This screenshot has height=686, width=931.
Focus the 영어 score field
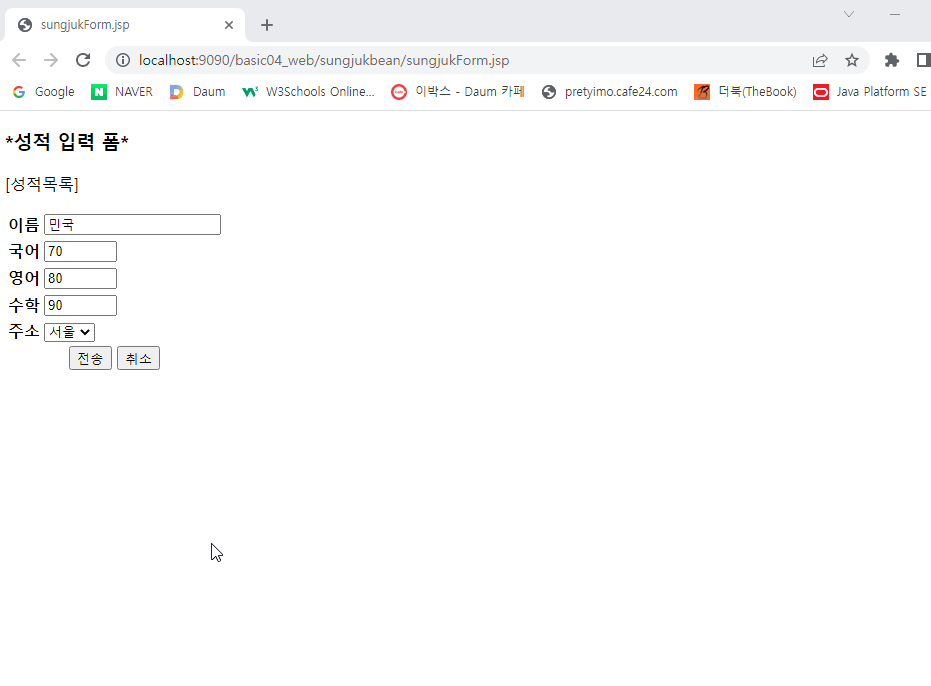point(80,278)
